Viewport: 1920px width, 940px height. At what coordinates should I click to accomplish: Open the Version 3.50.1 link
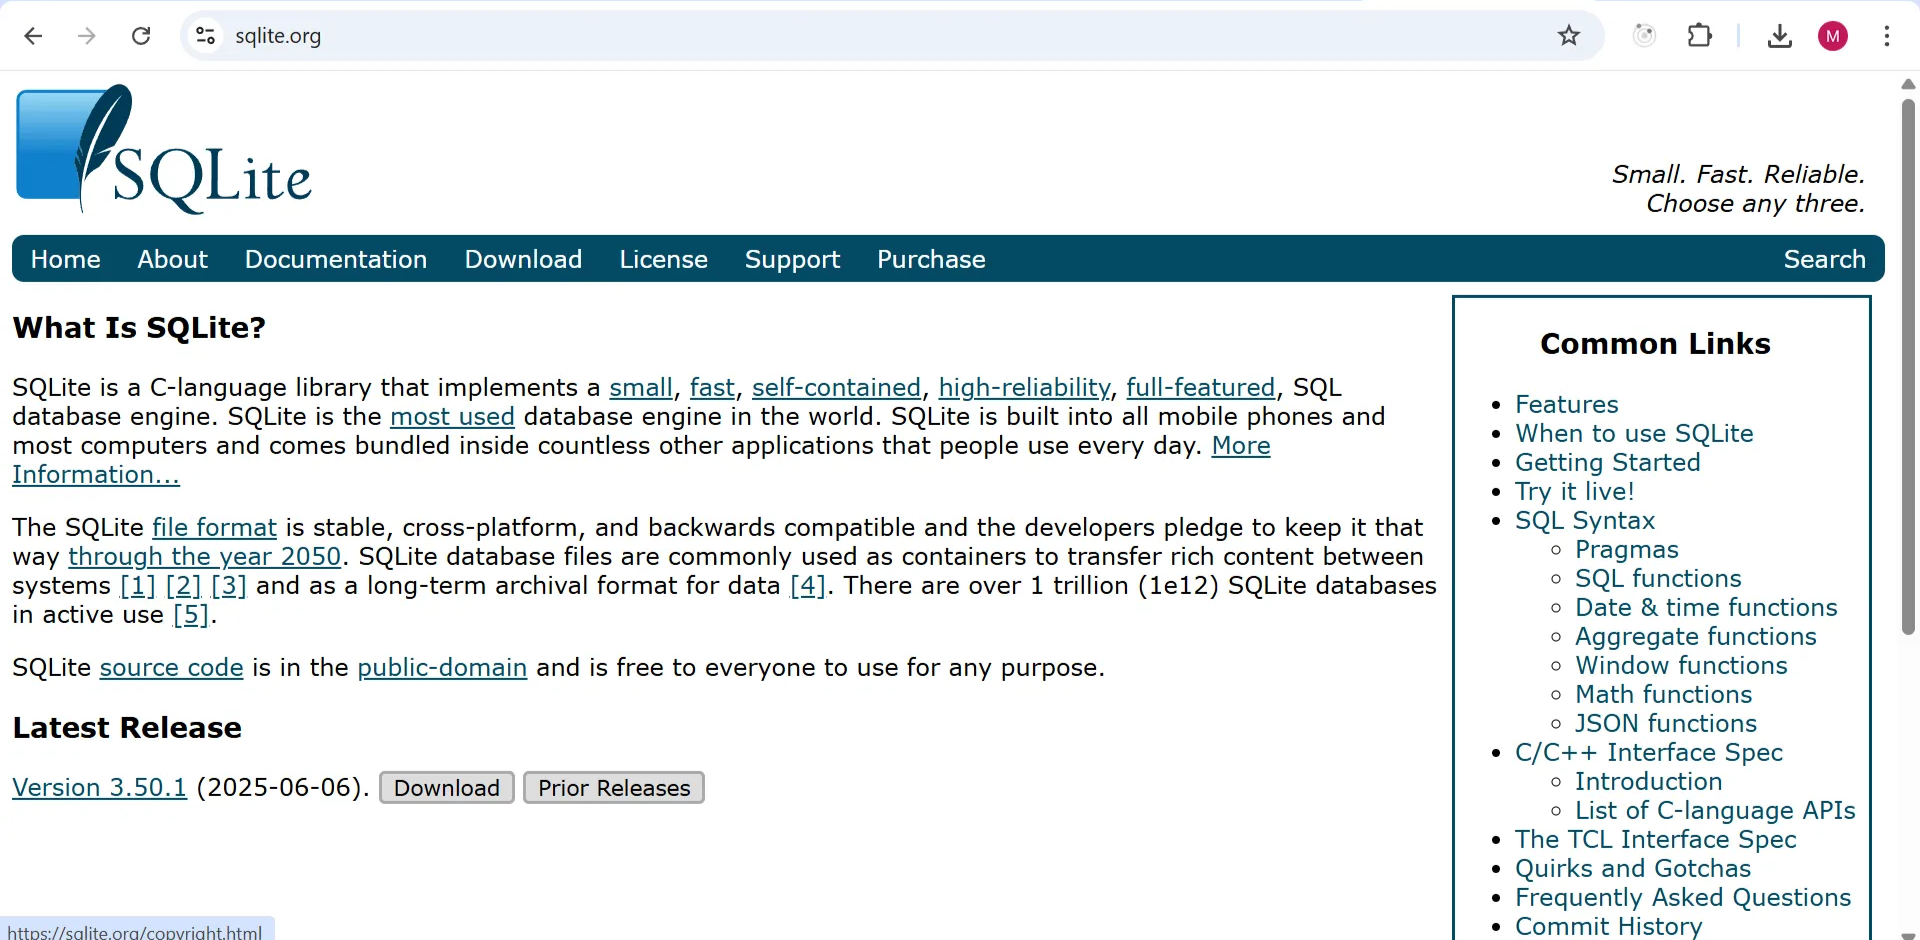pyautogui.click(x=99, y=787)
